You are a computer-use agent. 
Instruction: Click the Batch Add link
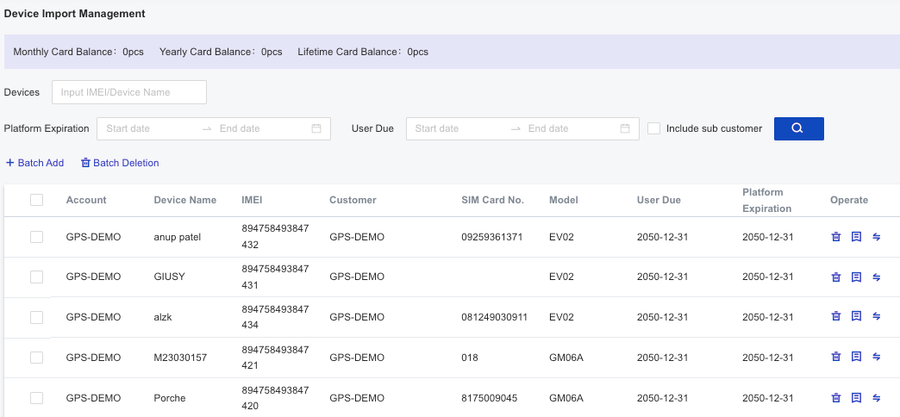point(35,163)
